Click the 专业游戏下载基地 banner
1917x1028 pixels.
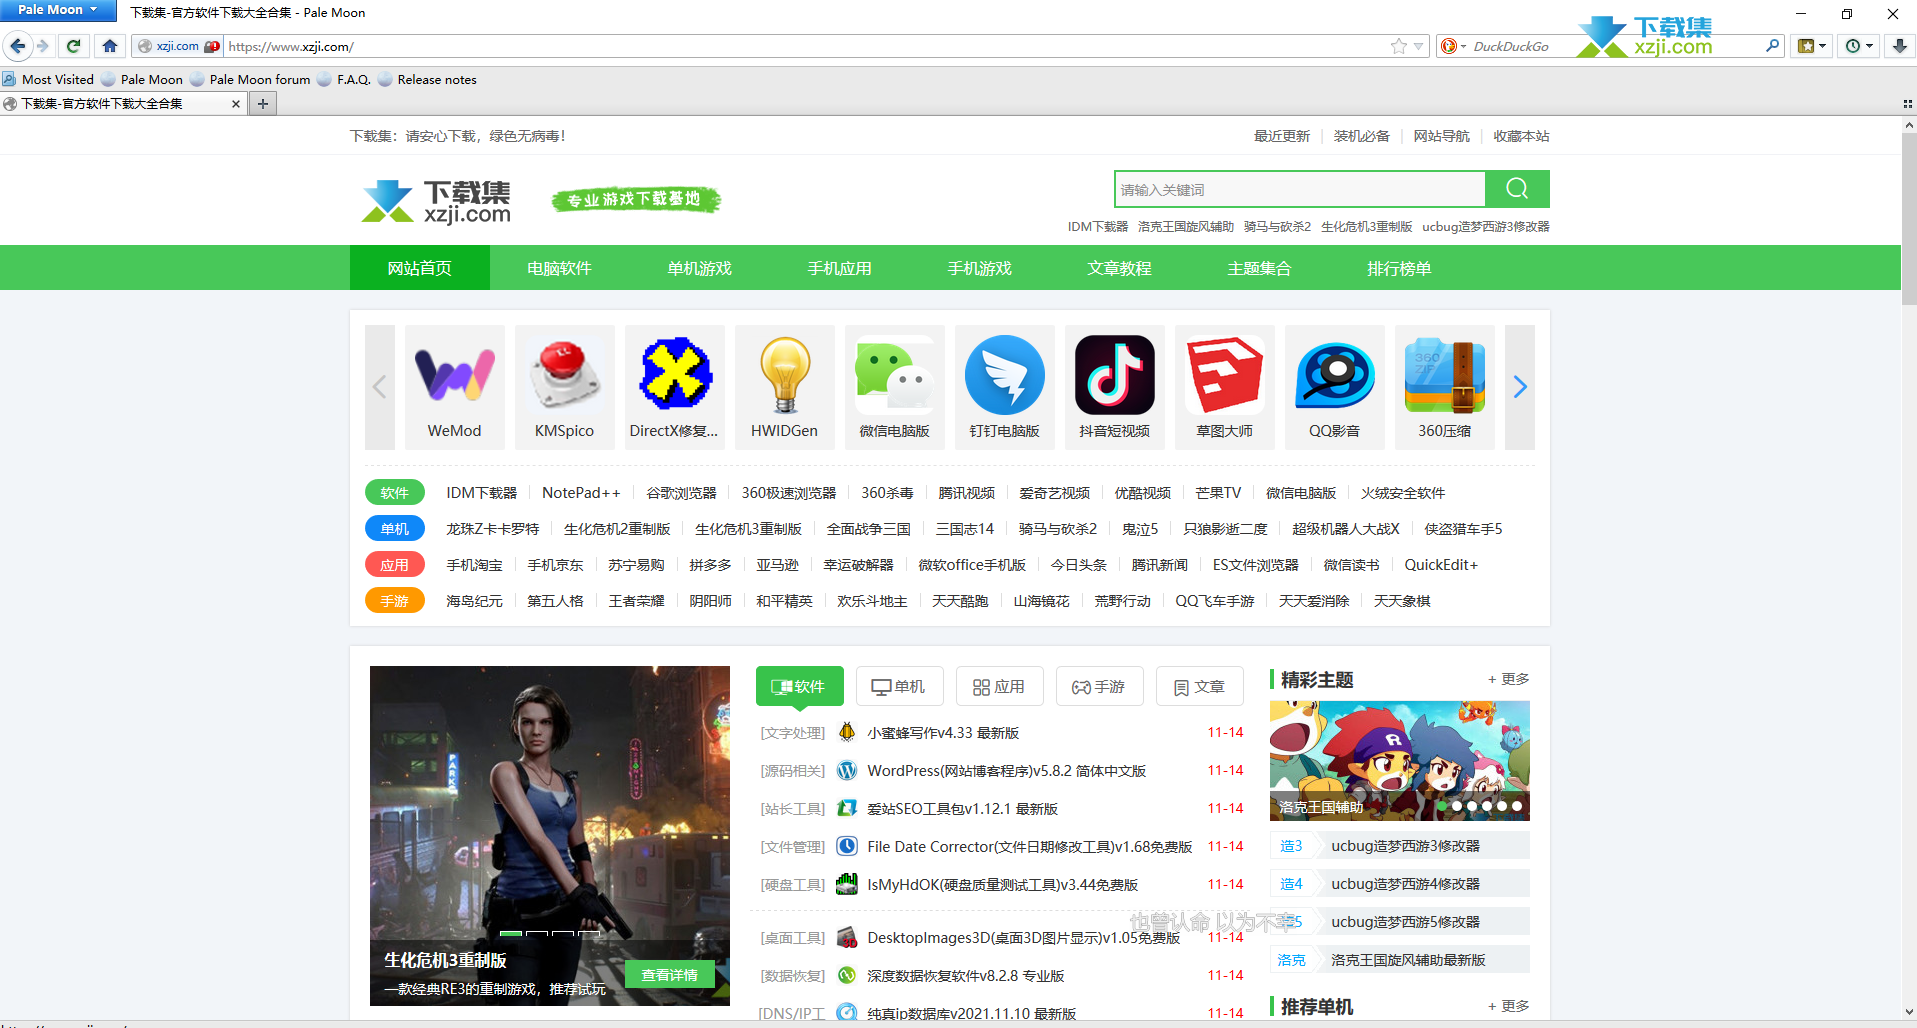click(x=636, y=200)
